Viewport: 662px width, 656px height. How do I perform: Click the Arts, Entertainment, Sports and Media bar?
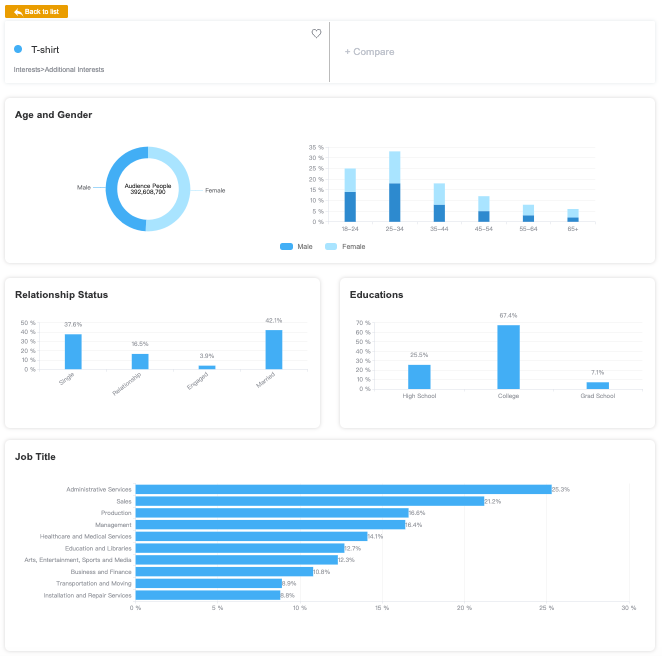click(x=236, y=560)
